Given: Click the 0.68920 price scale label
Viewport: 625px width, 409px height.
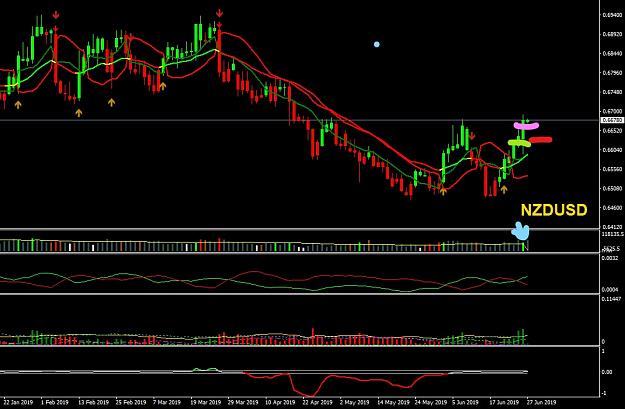Looking at the screenshot, I should tap(612, 34).
